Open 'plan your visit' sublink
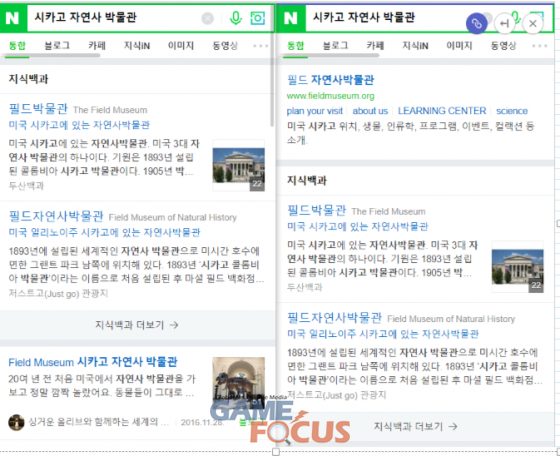 [315, 111]
